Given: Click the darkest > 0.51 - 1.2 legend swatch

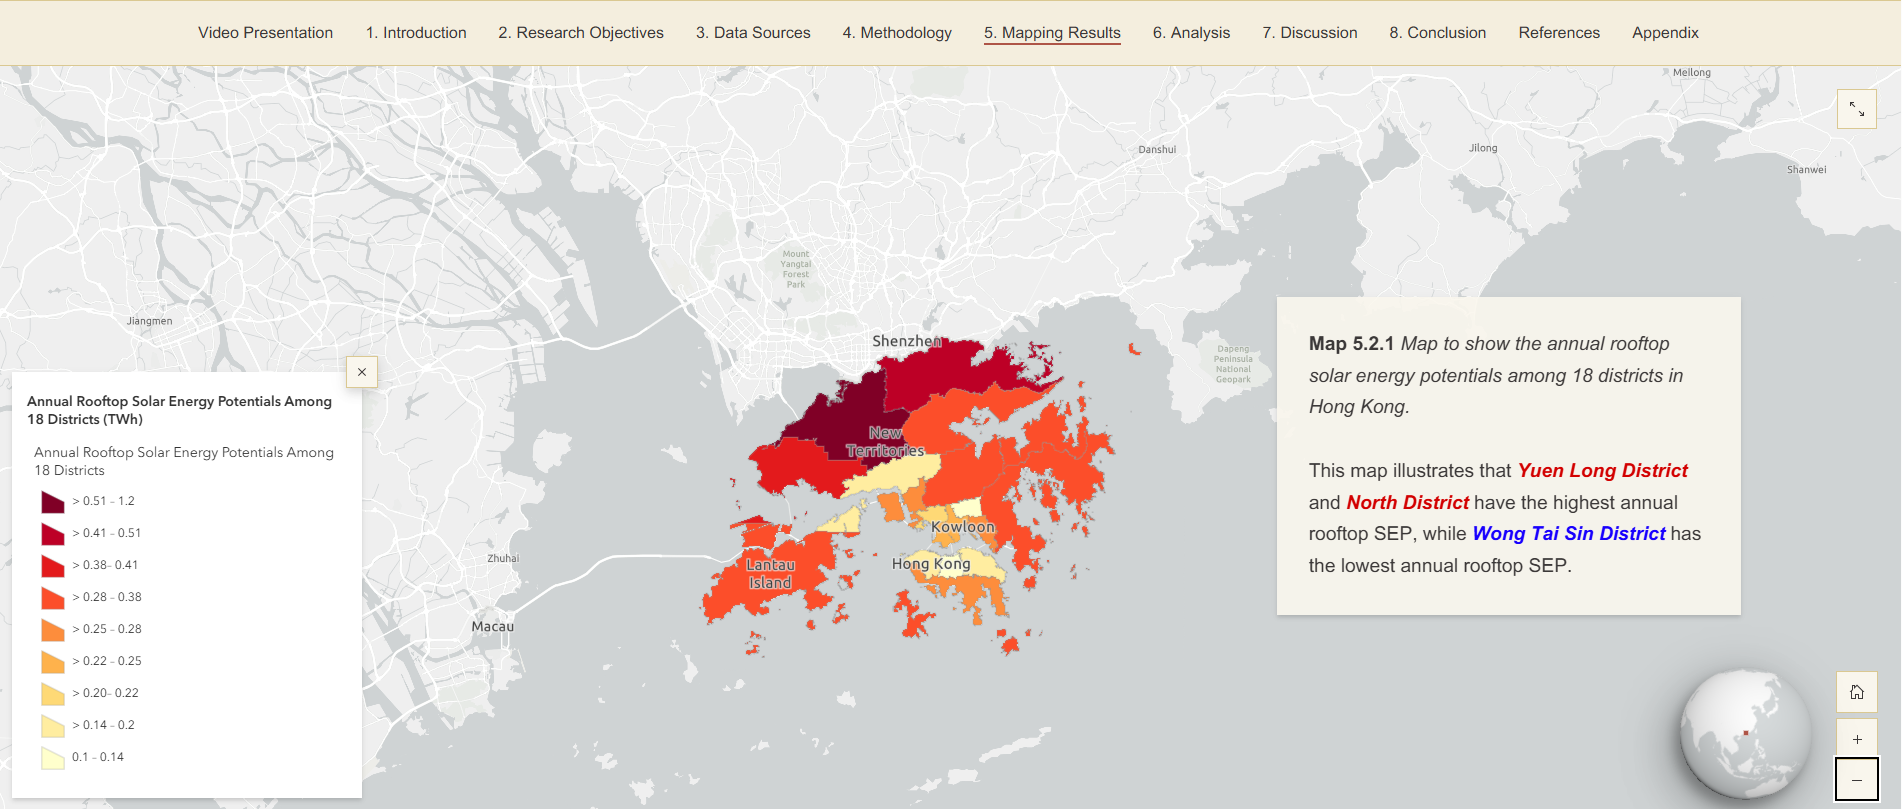Looking at the screenshot, I should point(52,501).
